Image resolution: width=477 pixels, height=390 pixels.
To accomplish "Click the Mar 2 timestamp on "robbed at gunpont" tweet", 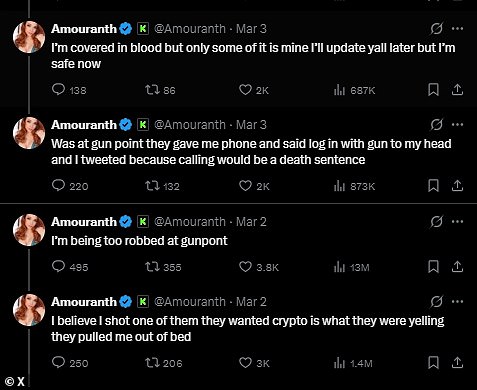I will point(251,222).
